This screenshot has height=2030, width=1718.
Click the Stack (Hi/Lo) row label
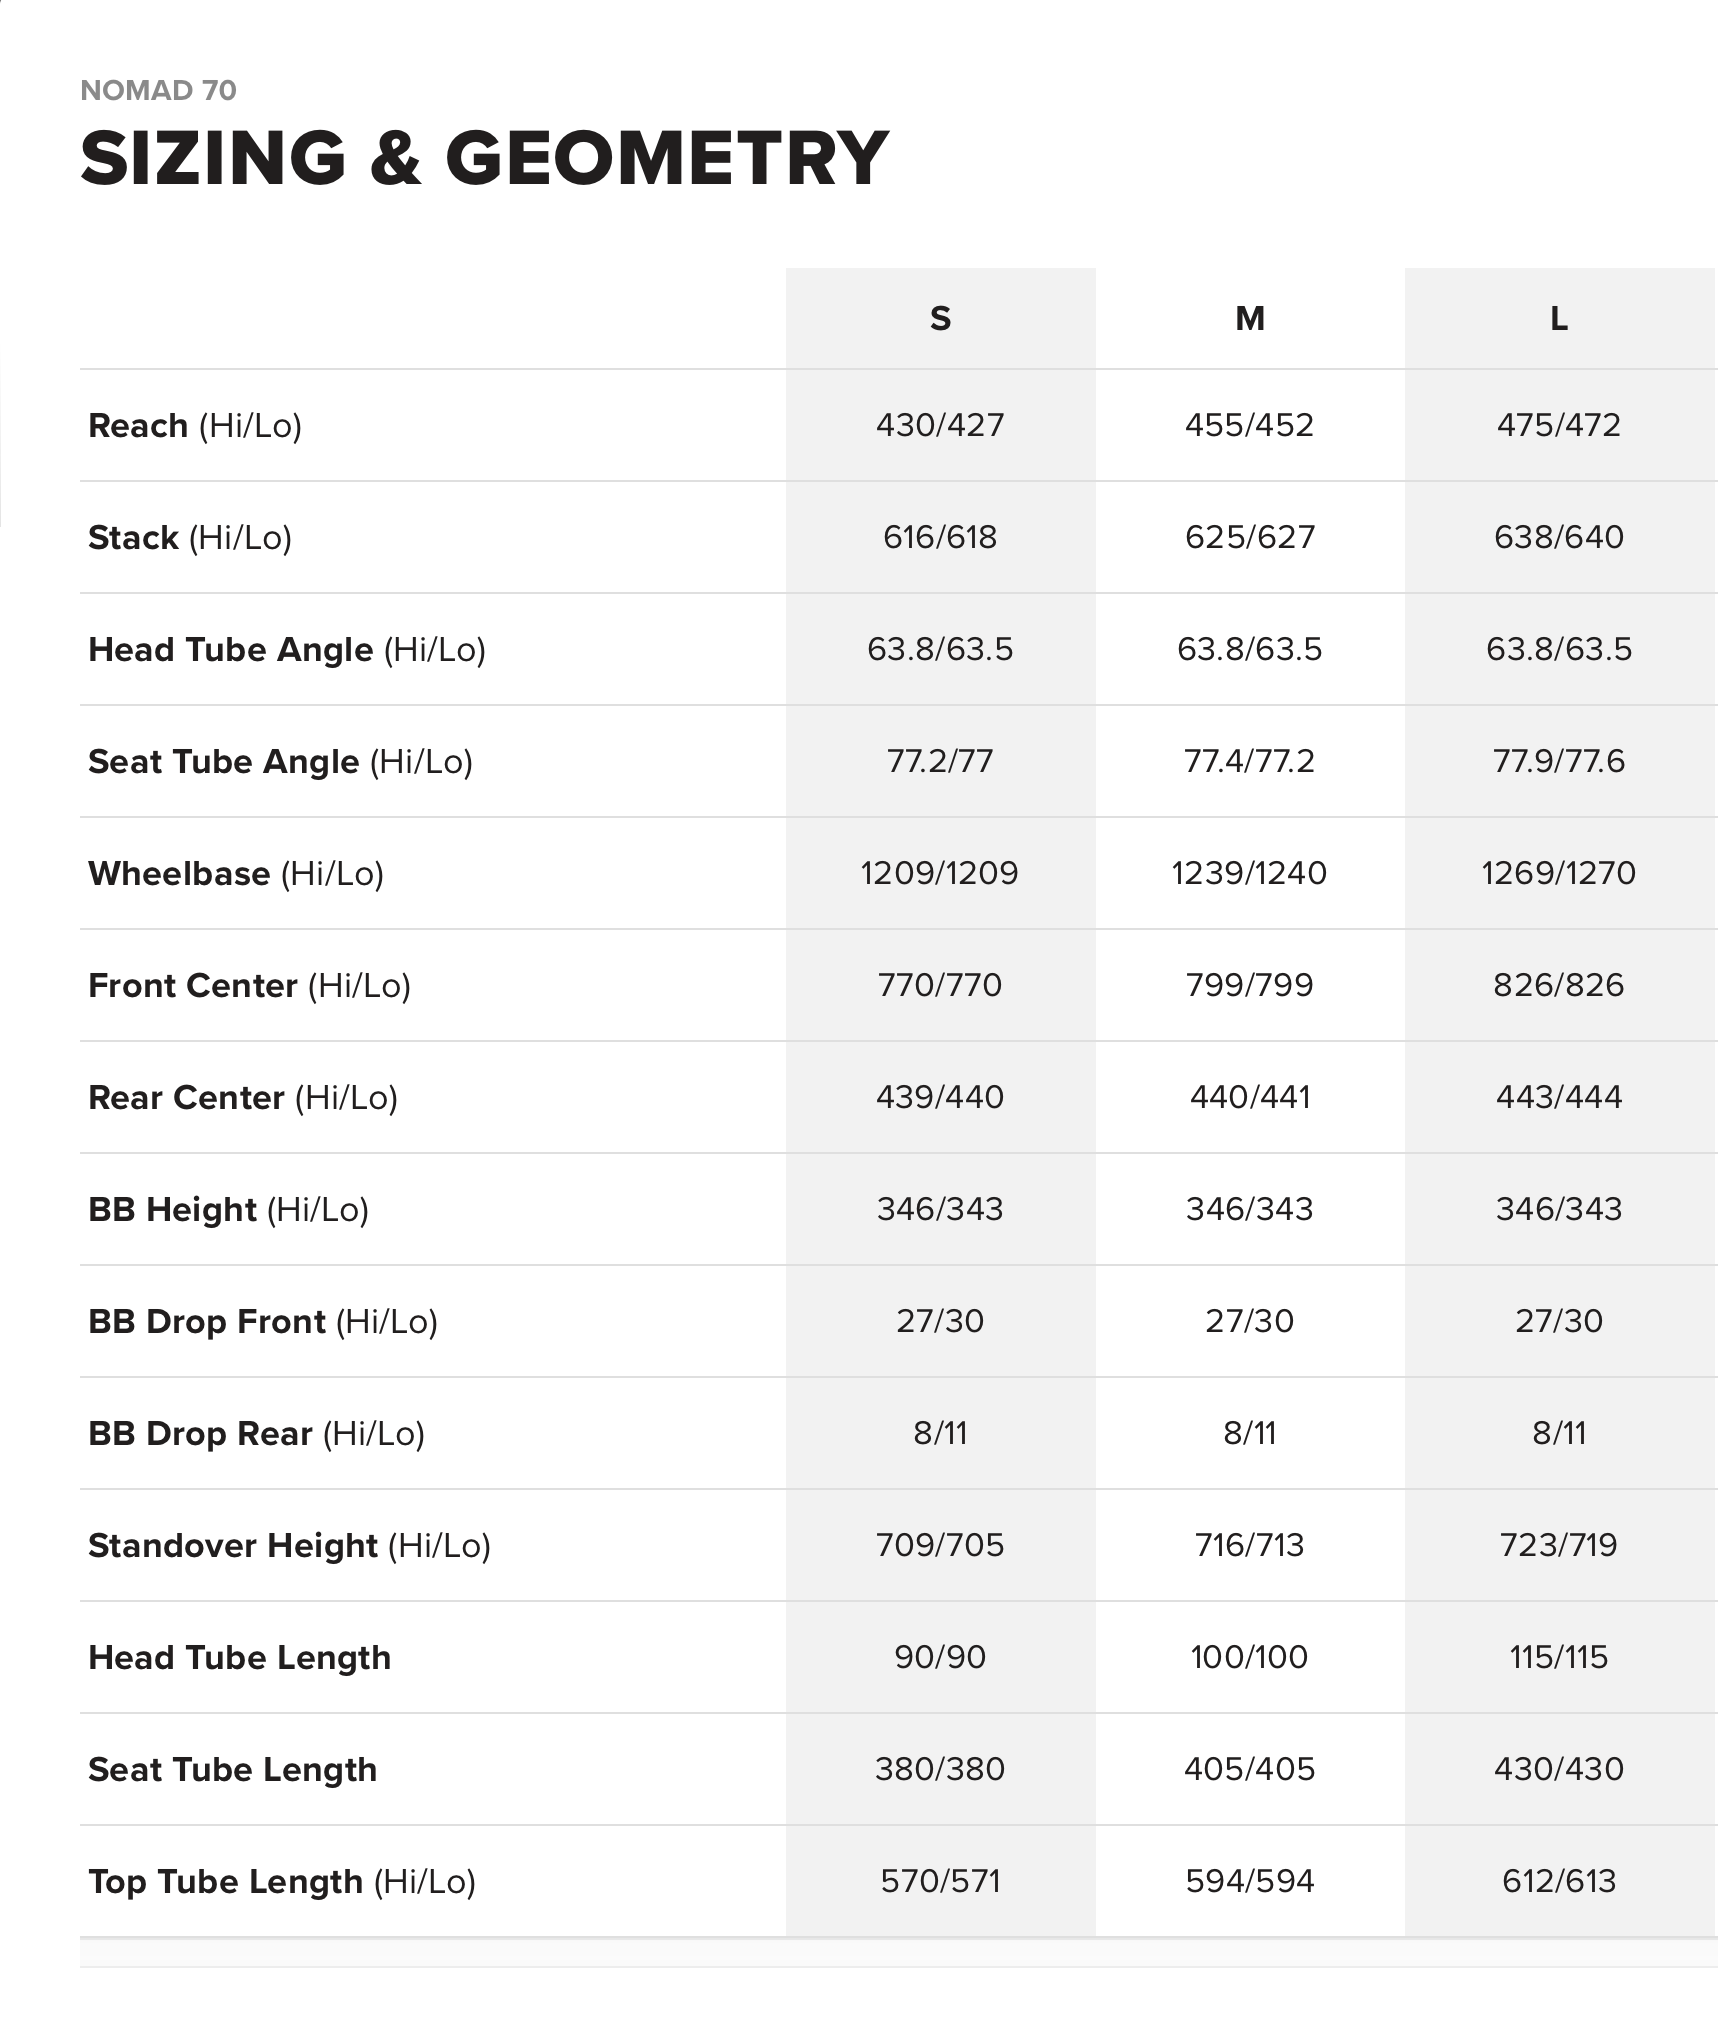190,538
